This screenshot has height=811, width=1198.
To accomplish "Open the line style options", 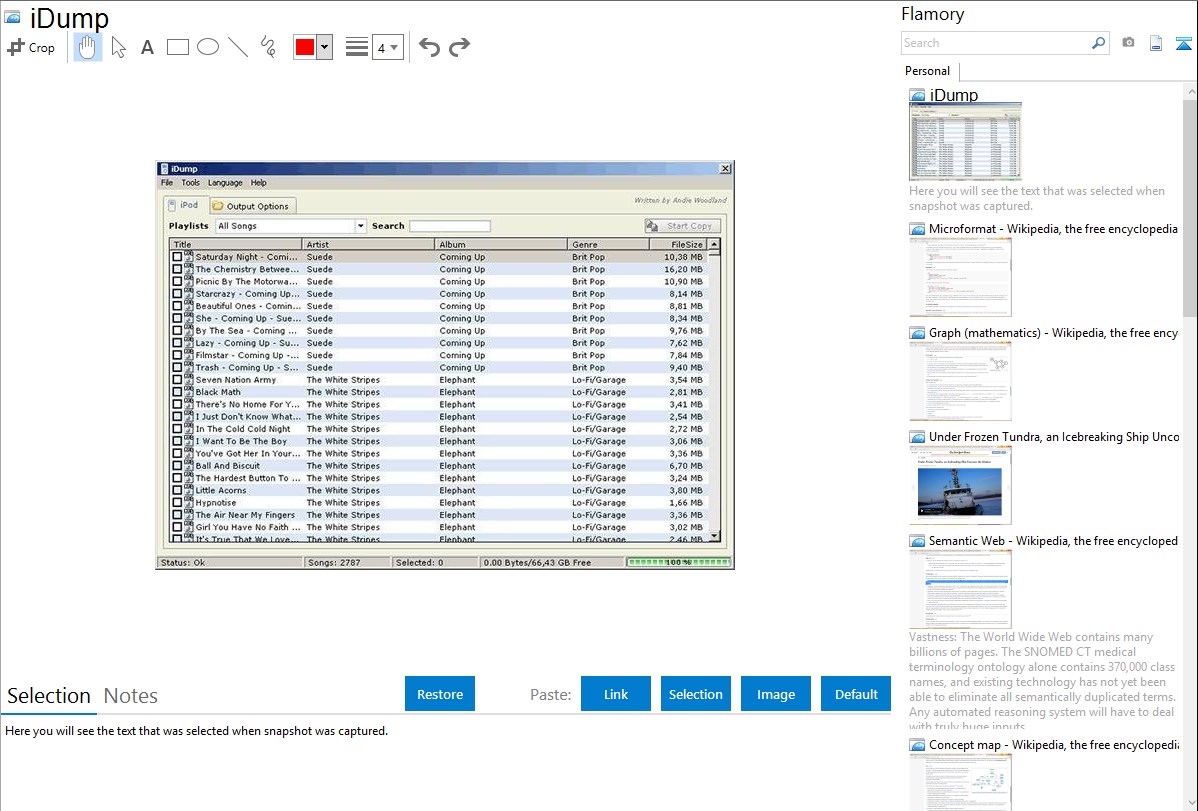I will pos(356,47).
